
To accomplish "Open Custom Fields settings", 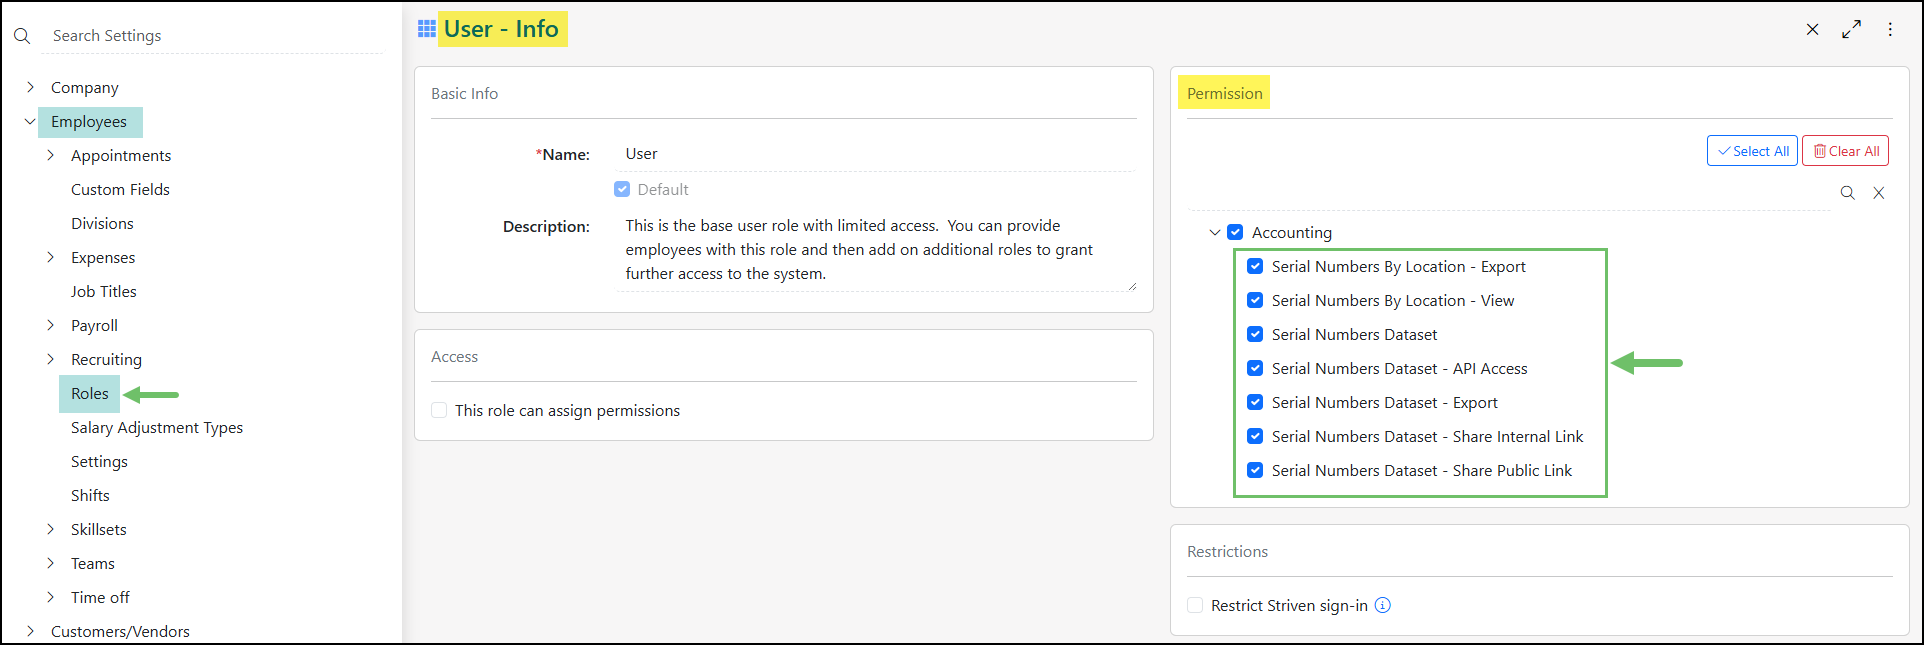I will coord(120,189).
